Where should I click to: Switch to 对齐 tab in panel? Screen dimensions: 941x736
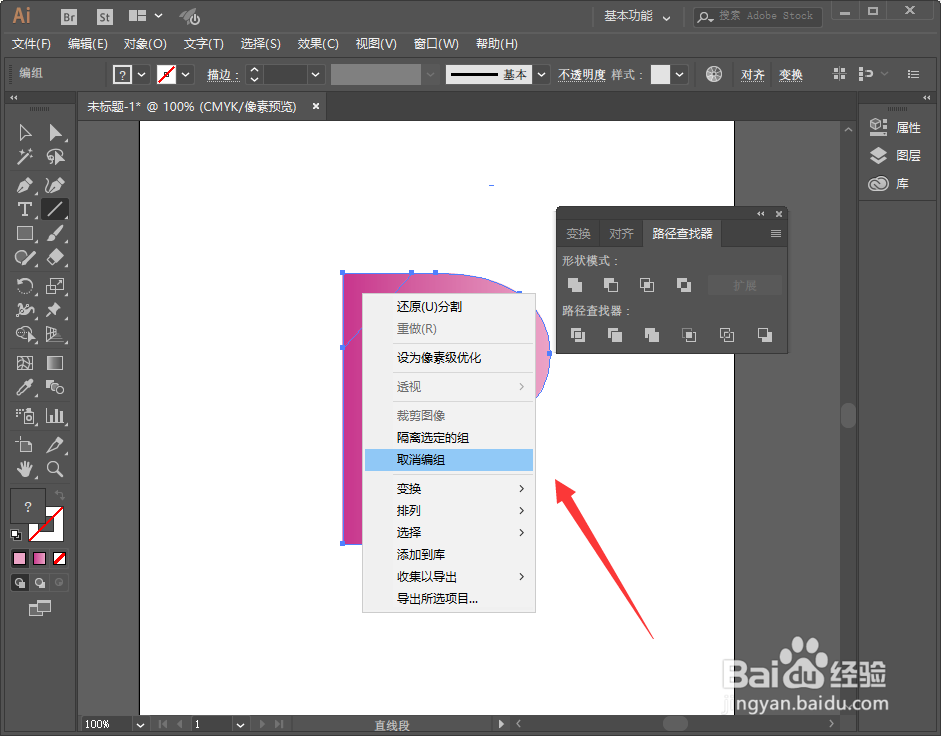pos(621,234)
